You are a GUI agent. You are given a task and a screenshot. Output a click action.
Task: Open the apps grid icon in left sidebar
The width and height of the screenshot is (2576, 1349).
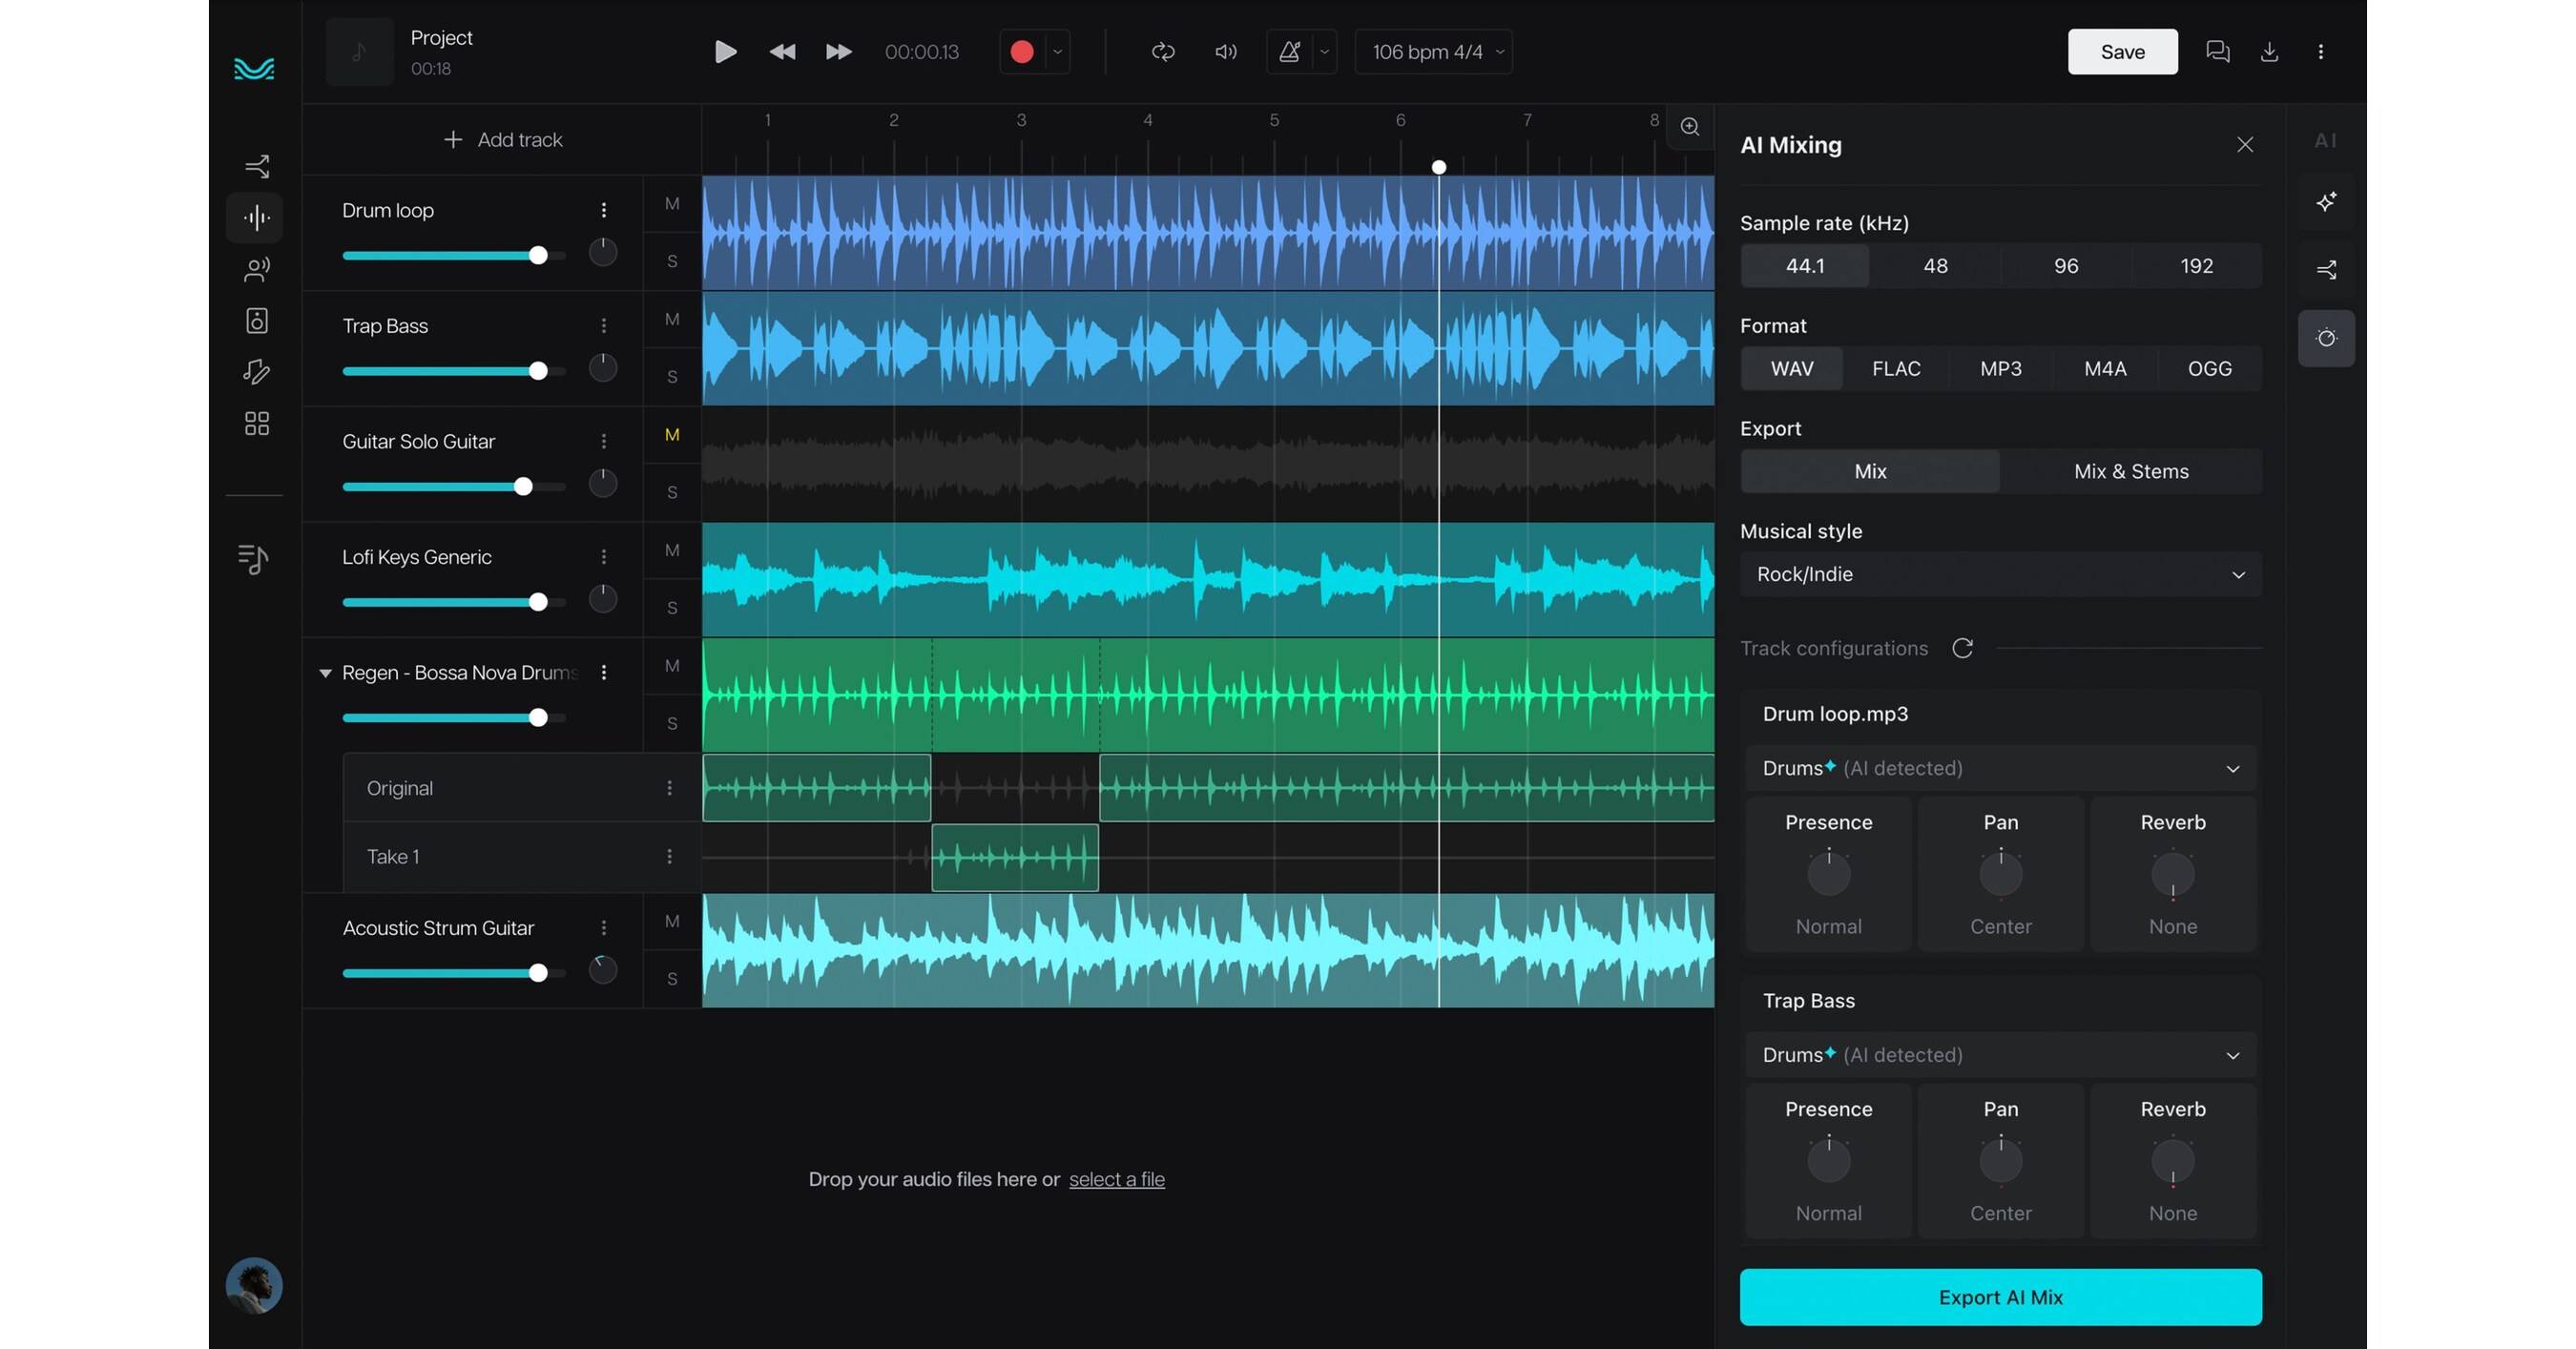pyautogui.click(x=257, y=424)
